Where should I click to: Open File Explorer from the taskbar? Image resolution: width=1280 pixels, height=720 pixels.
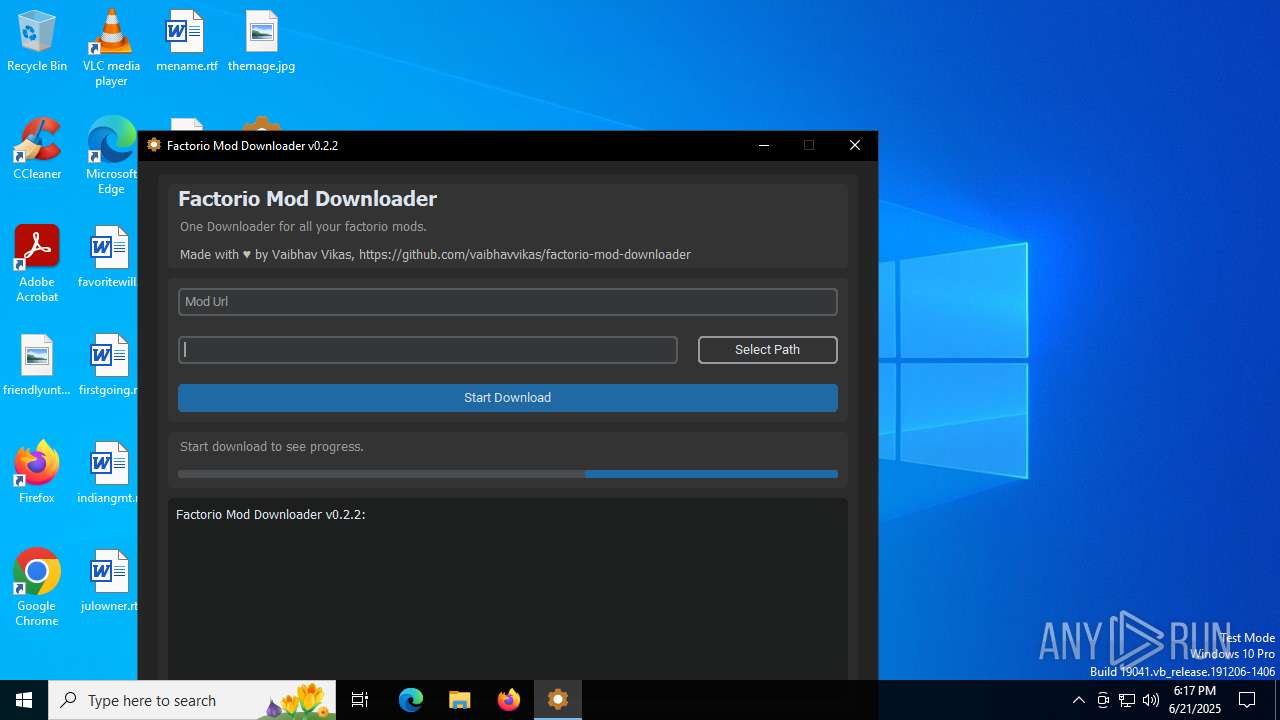(460, 700)
